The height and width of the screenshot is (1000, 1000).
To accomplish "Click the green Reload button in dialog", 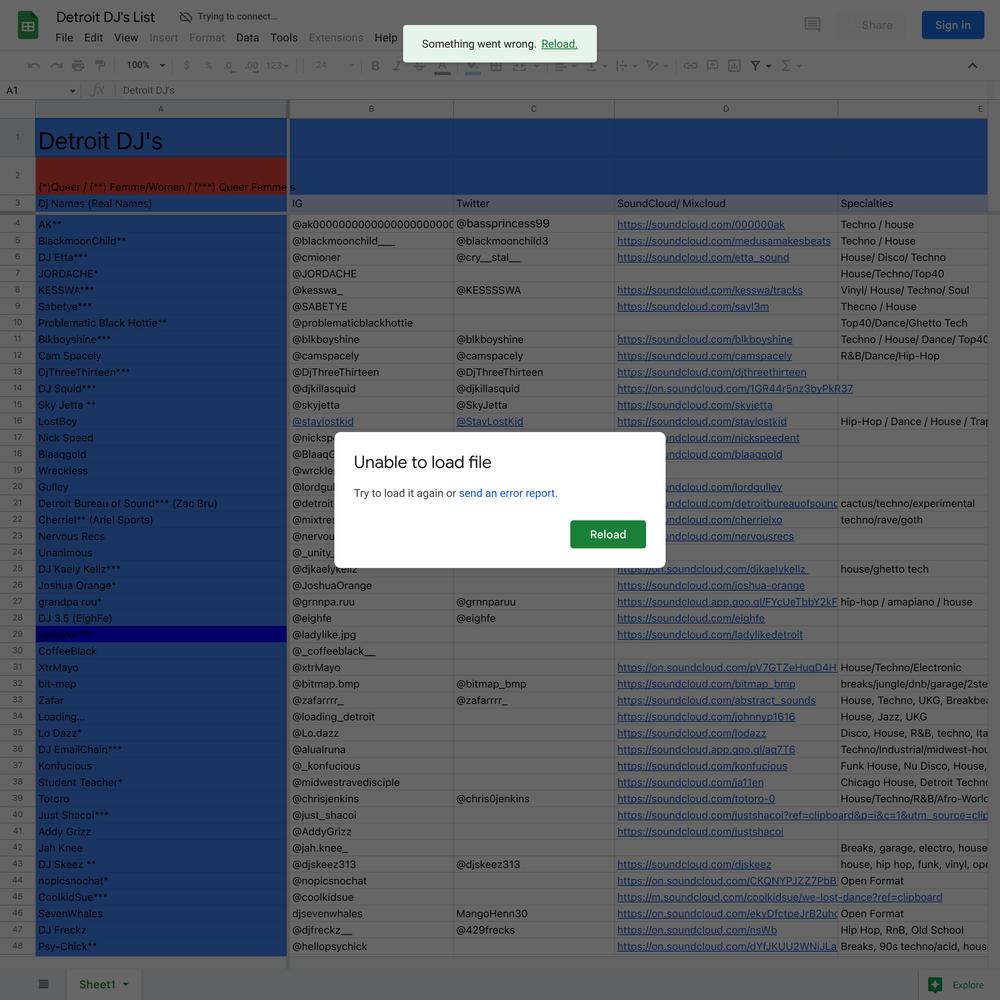I will [607, 534].
